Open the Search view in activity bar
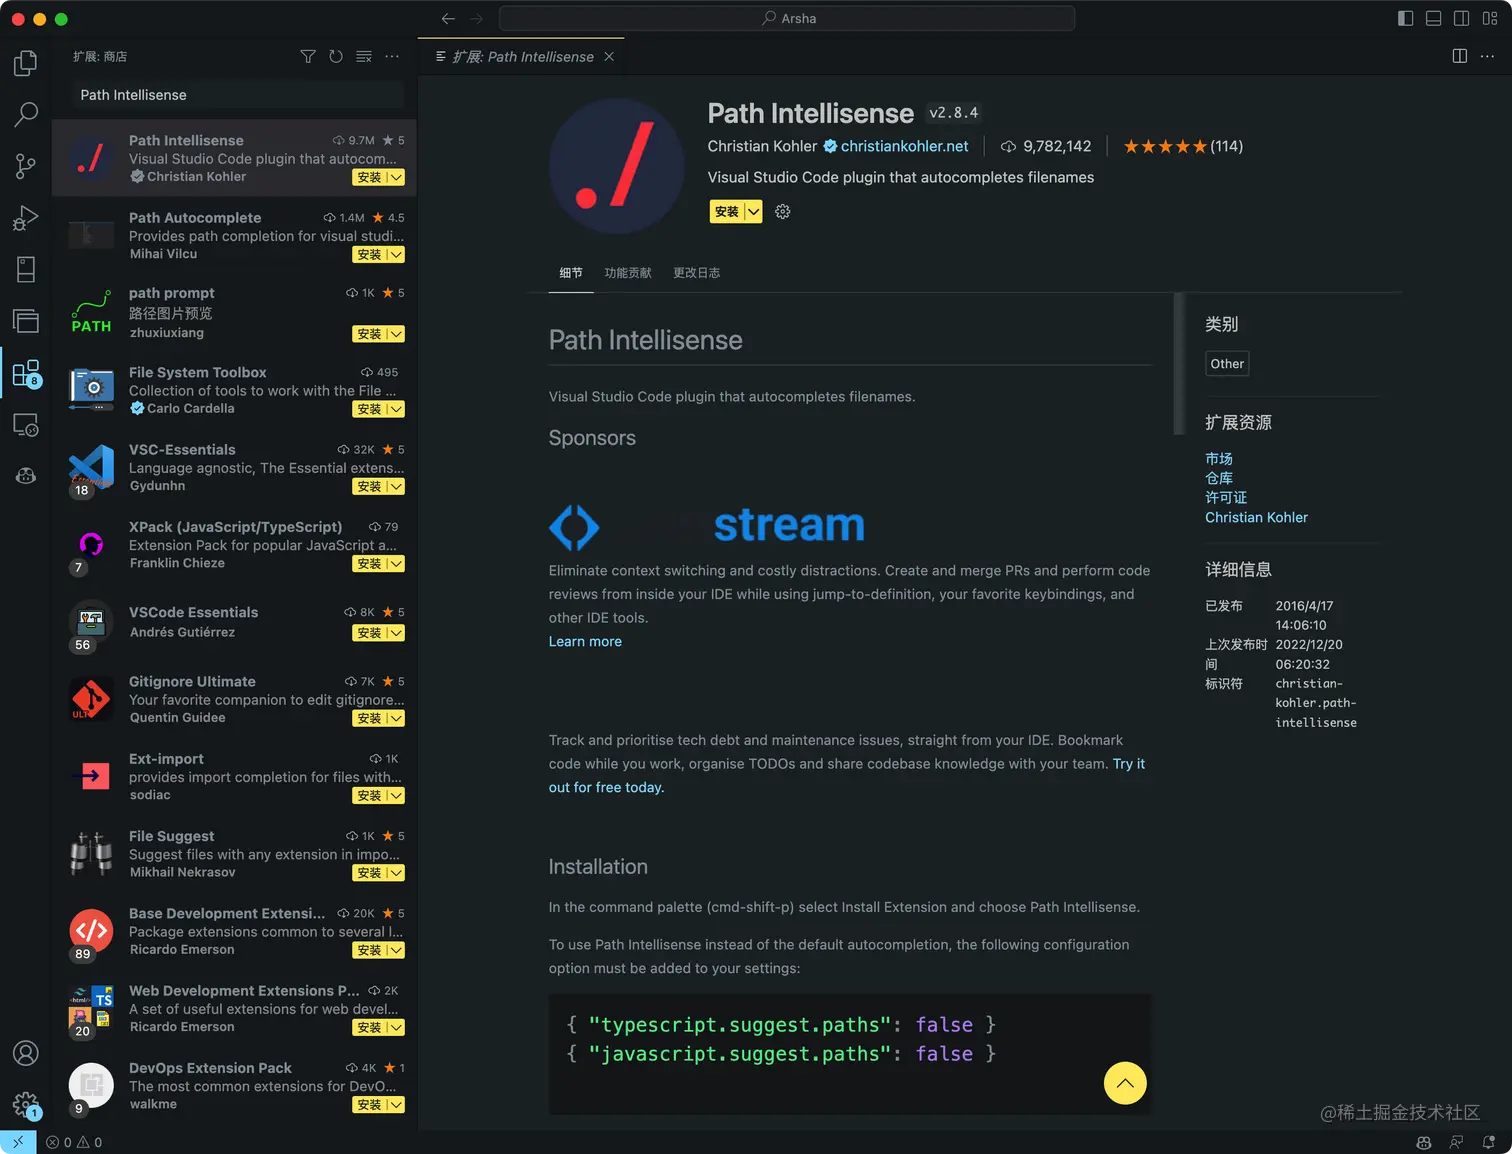Screen dimensions: 1512x1154 click(x=26, y=114)
